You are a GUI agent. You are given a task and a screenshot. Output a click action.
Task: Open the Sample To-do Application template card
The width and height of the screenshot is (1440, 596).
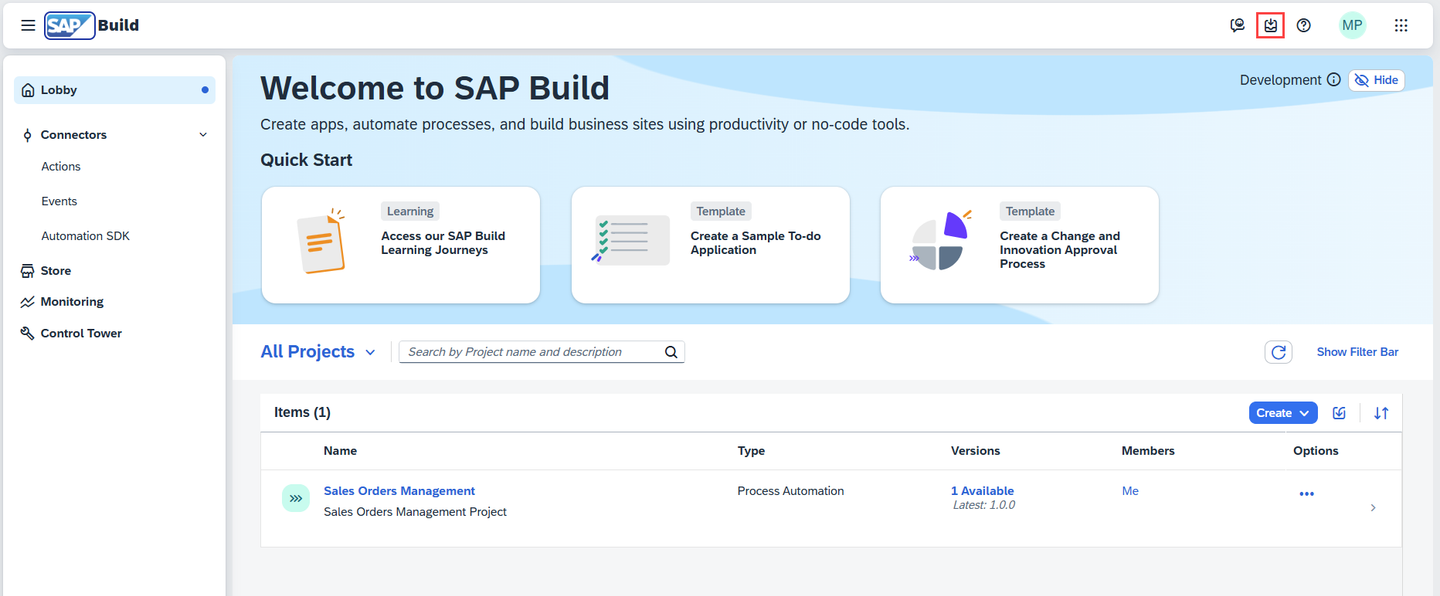pyautogui.click(x=710, y=245)
